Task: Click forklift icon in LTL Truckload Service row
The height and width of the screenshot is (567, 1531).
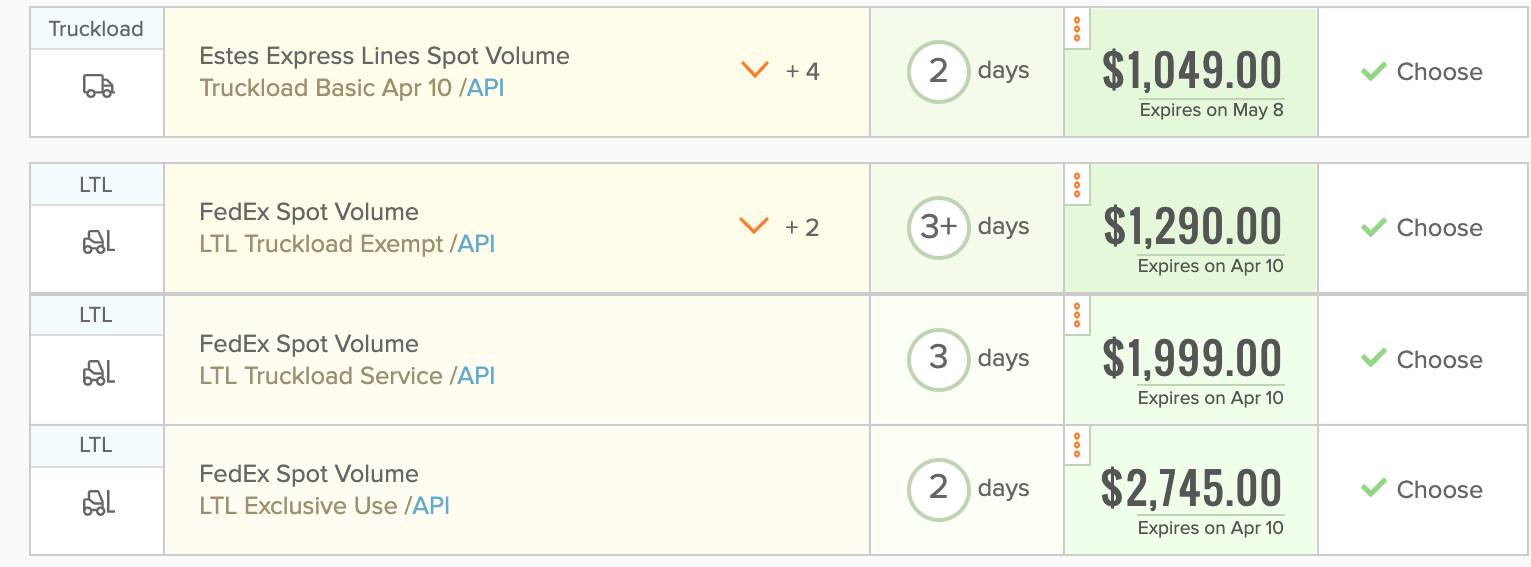Action: (98, 374)
